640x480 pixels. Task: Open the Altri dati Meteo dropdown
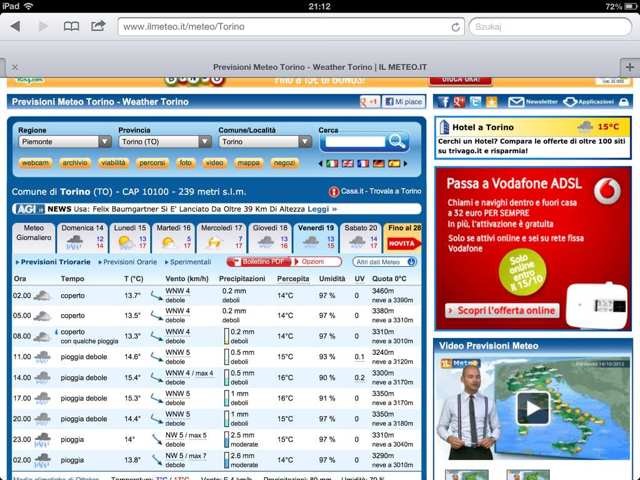pos(384,262)
